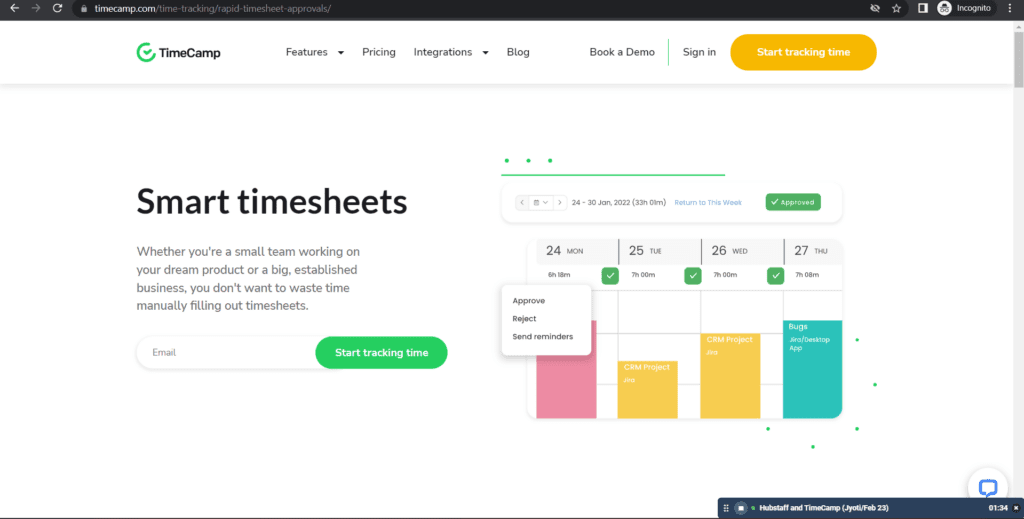
Task: Open the calendar picker in timesheet
Action: [x=541, y=202]
